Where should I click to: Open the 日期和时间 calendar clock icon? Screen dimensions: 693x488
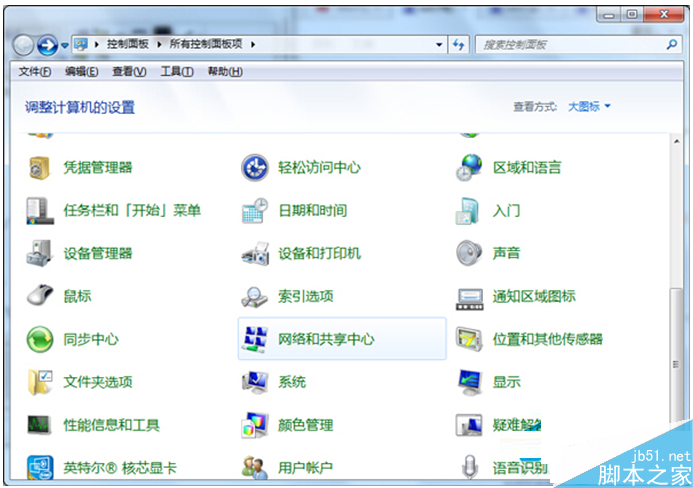(255, 211)
